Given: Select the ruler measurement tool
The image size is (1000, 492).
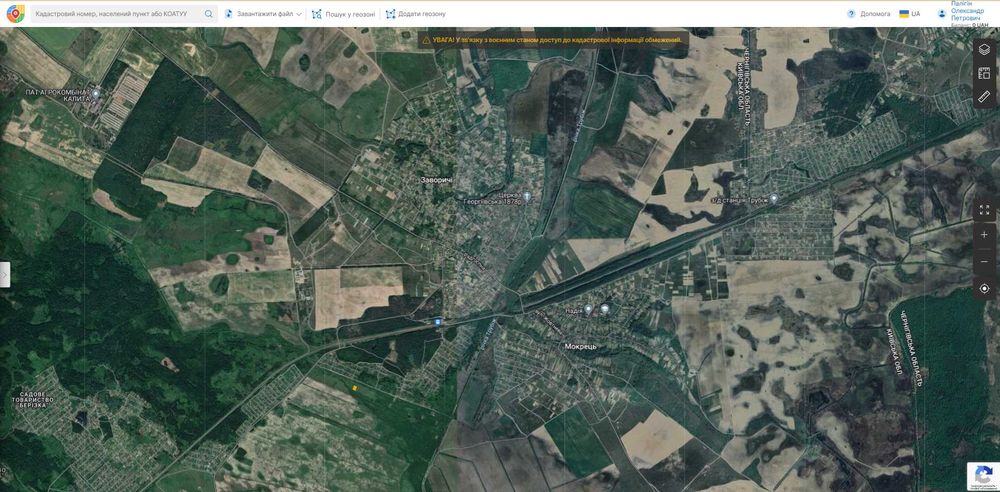Looking at the screenshot, I should click(x=984, y=96).
